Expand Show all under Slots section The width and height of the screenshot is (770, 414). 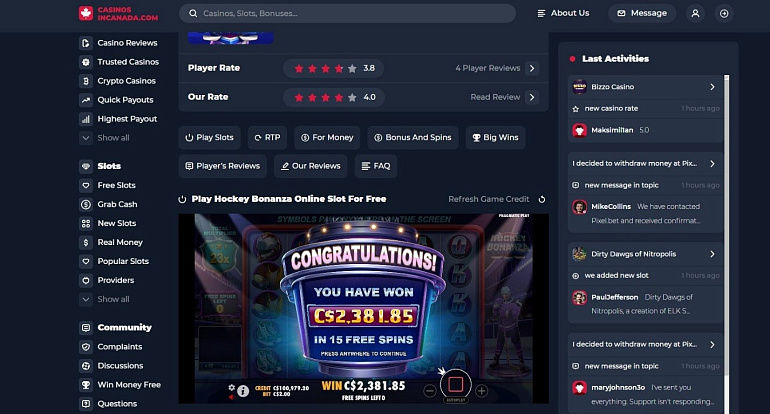(x=105, y=299)
